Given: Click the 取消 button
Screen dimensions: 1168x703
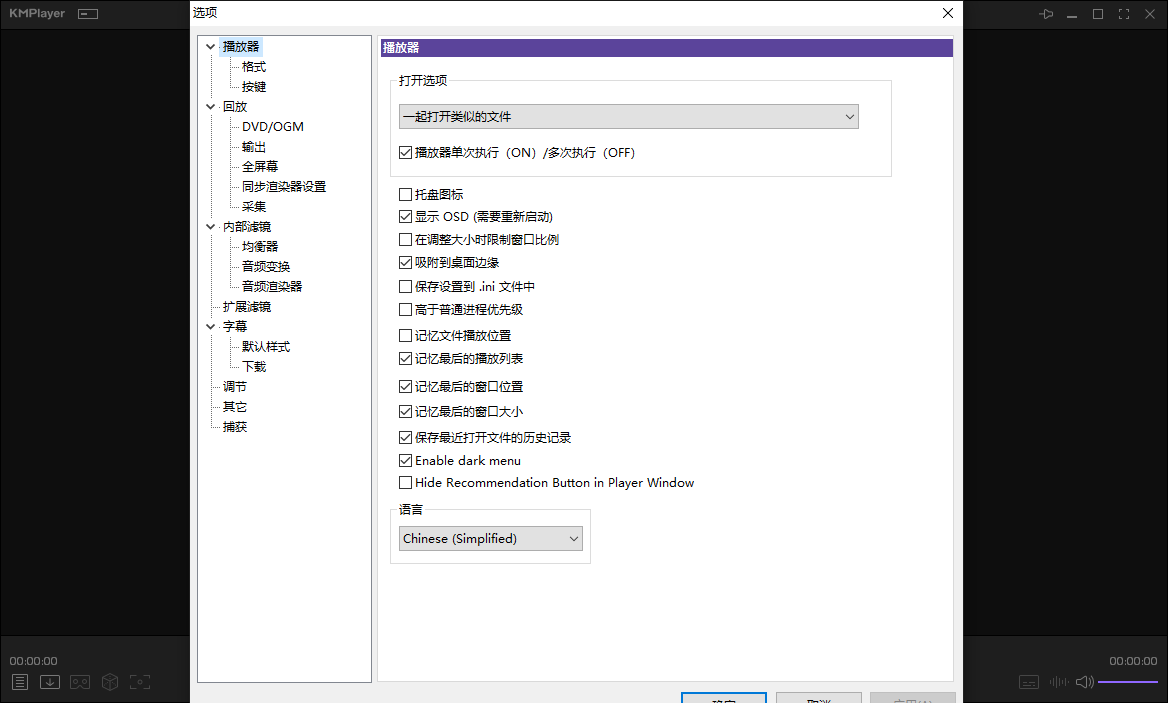Looking at the screenshot, I should tap(819, 700).
